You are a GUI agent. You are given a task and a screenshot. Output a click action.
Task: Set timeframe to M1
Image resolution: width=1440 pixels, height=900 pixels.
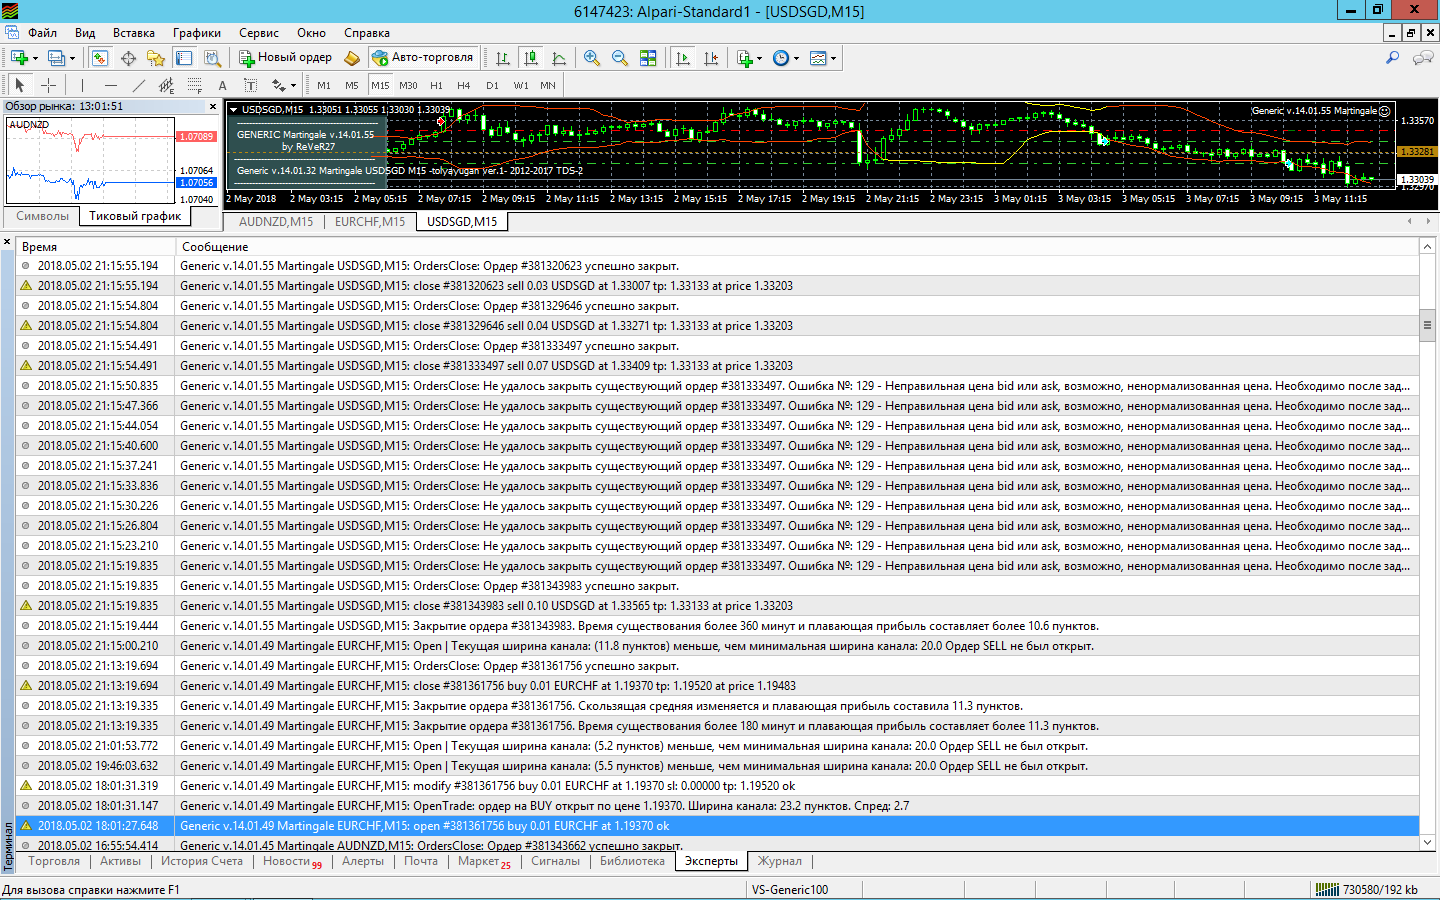(324, 85)
